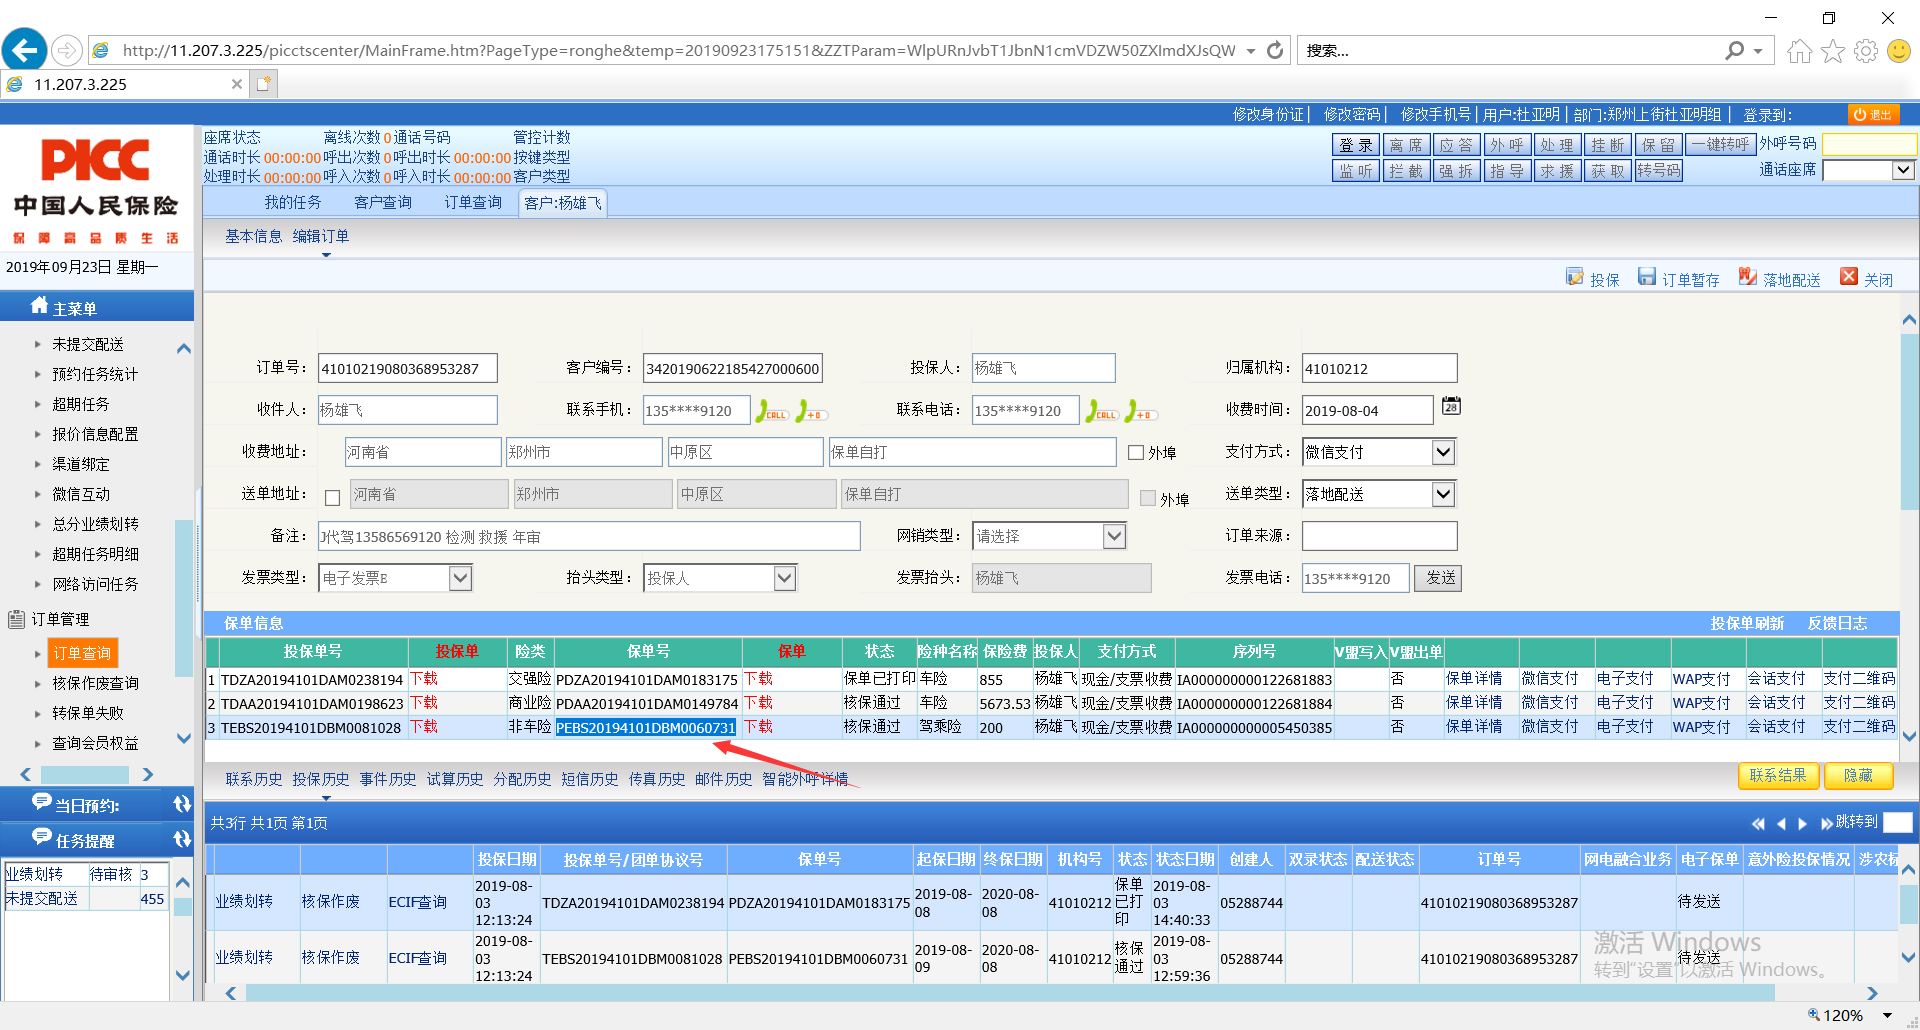This screenshot has height=1030, width=1920.
Task: Open the calendar picker beside 收费时间
Action: coord(1451,406)
